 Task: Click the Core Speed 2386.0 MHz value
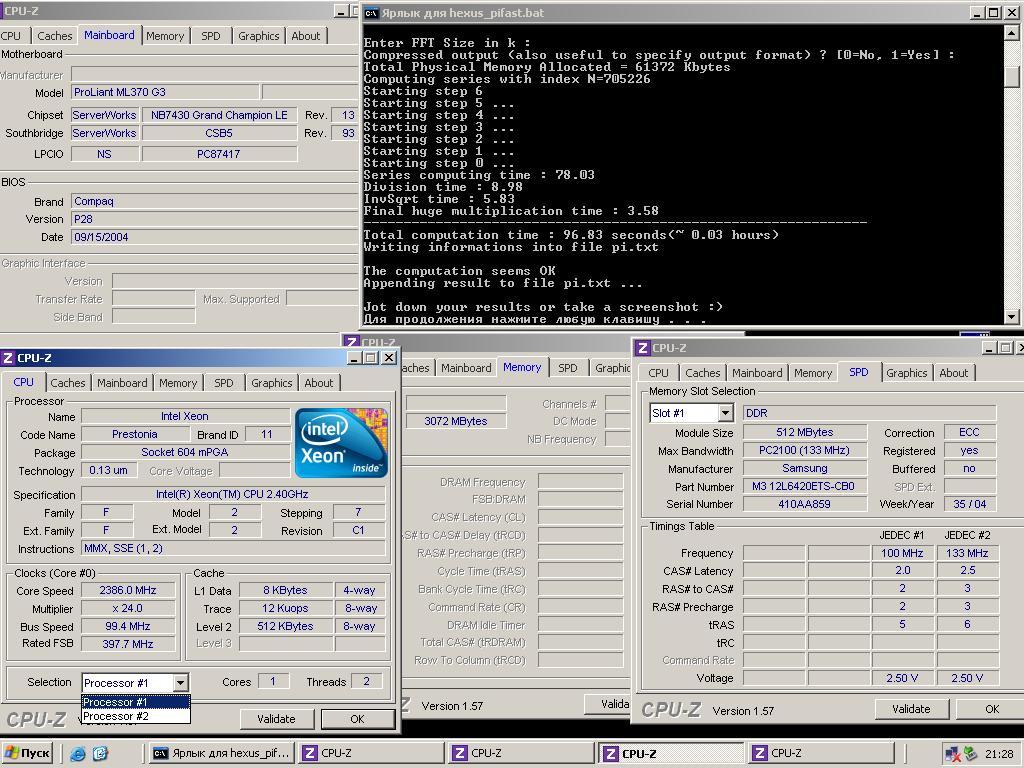tap(128, 590)
